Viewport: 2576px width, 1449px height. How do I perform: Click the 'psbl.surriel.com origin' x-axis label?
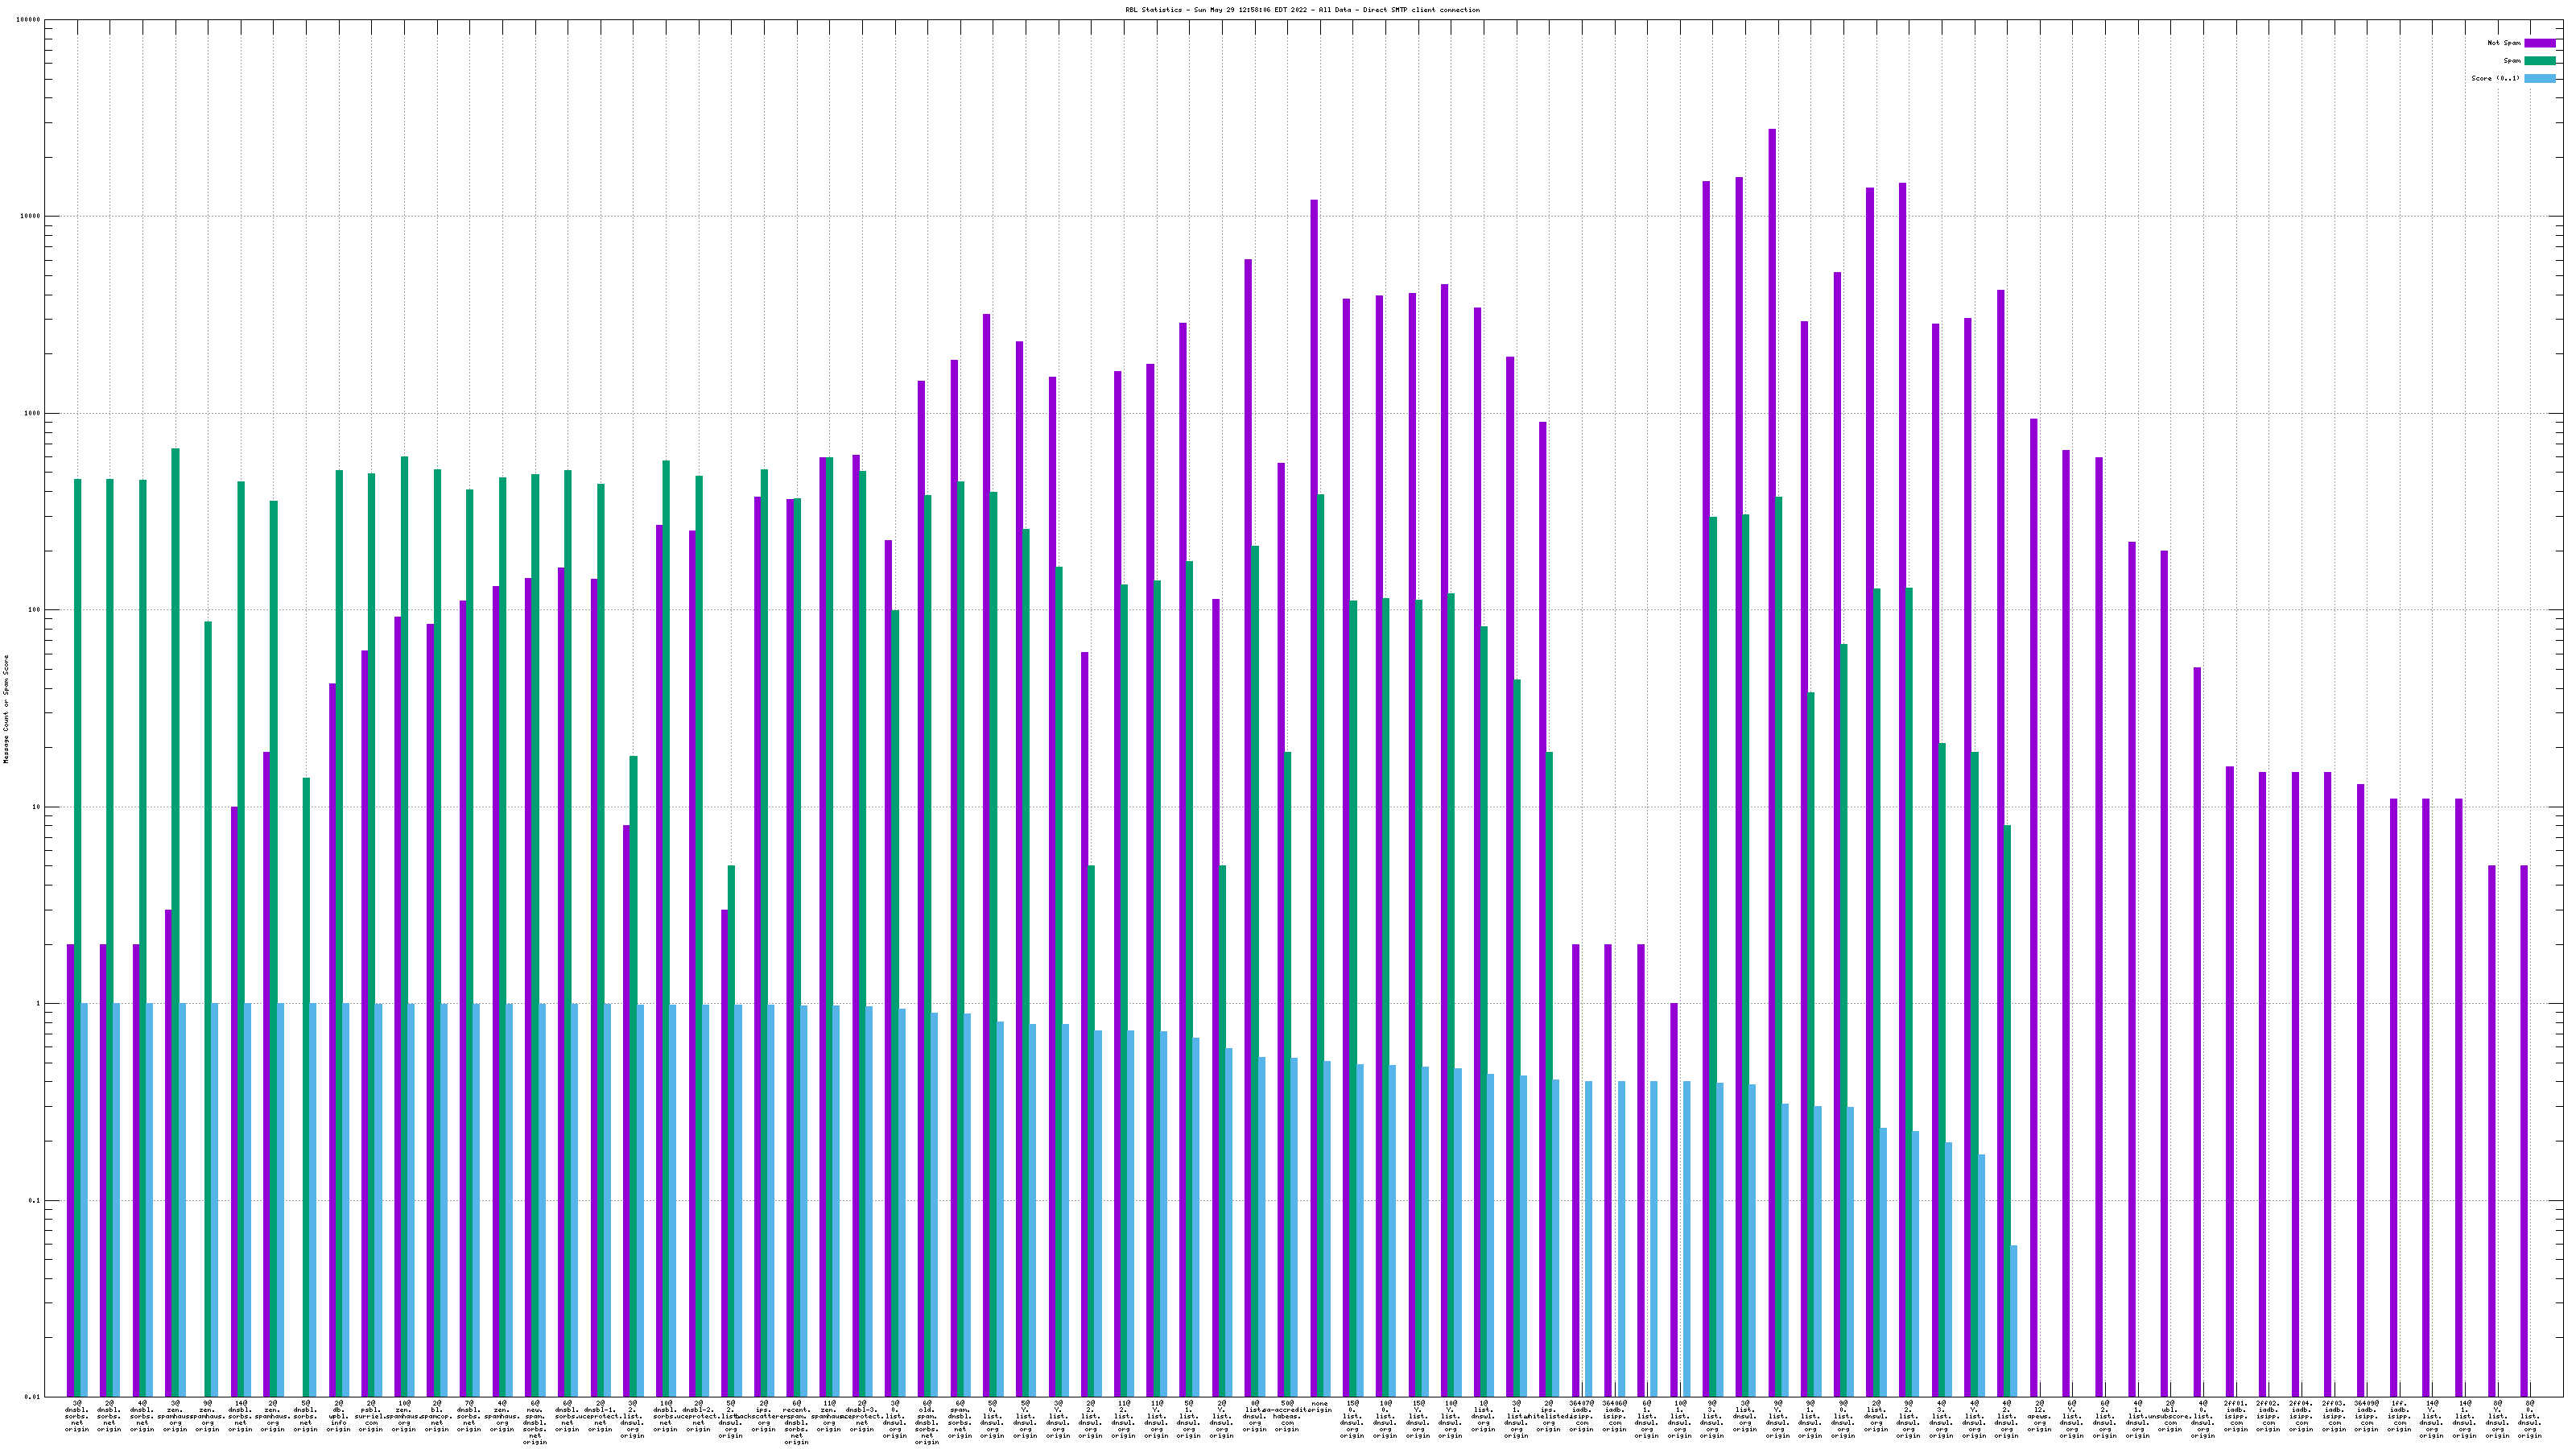click(x=371, y=1416)
